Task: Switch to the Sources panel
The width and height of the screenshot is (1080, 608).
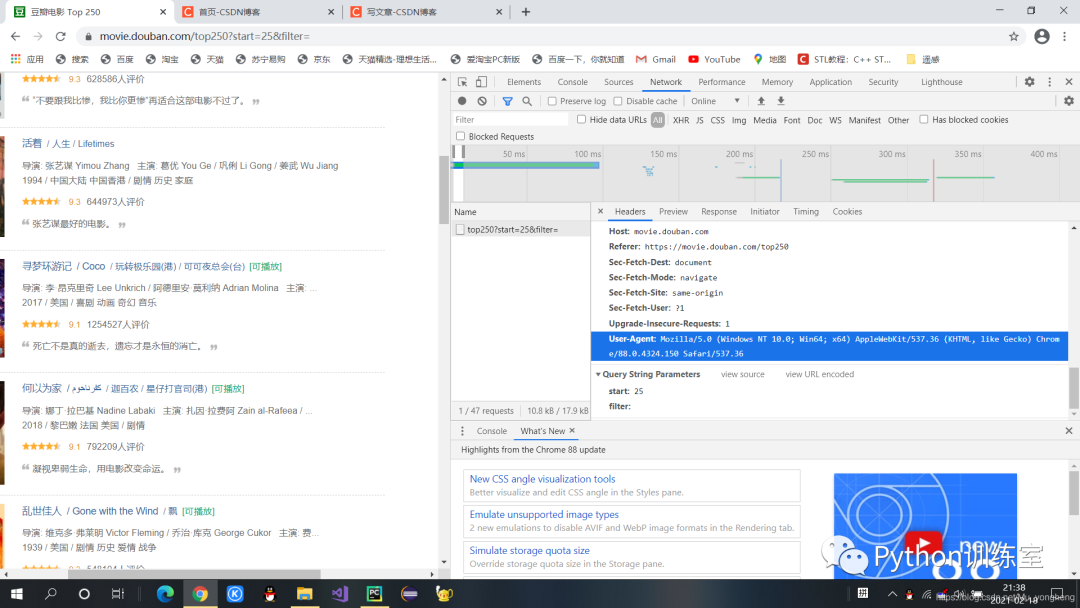Action: coord(619,82)
